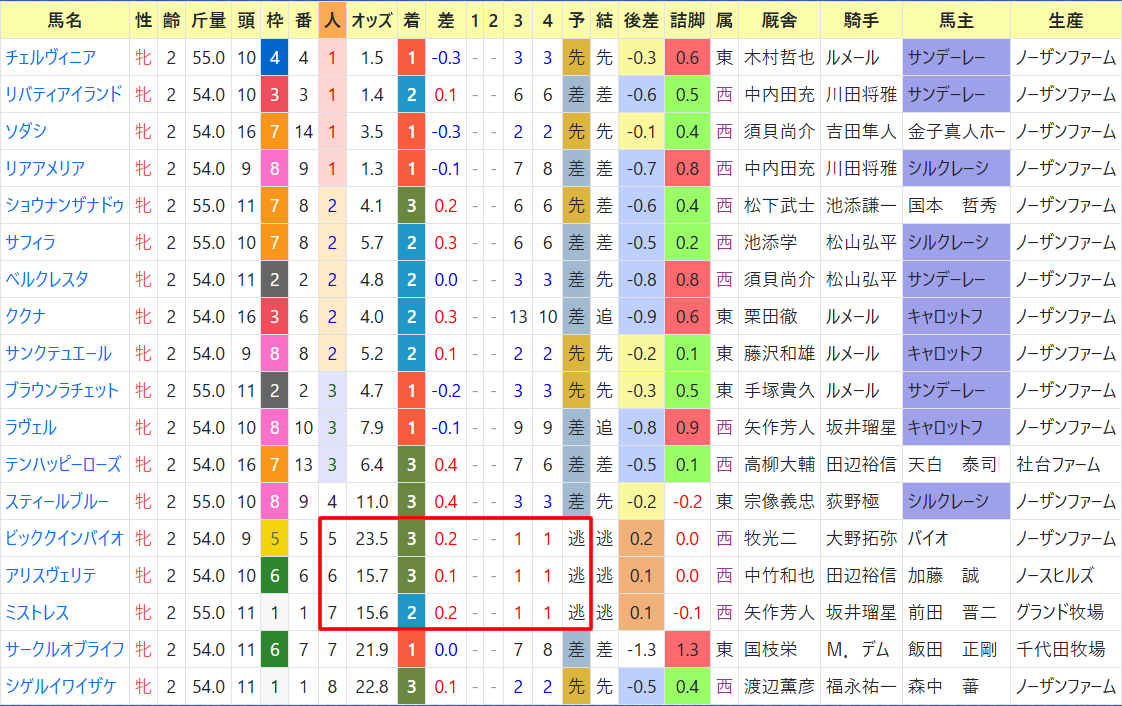1122x706 pixels.
Task: Click finish badge 2 in リバティアイランド row
Action: (x=411, y=94)
